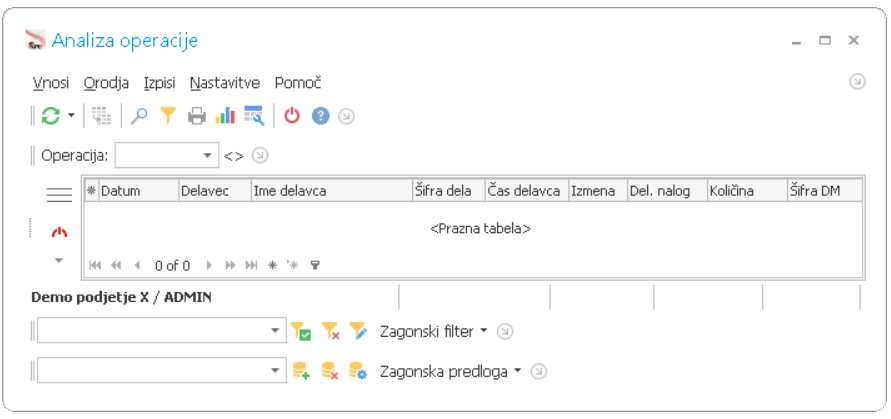
Task: Click the printer icon
Action: tap(197, 116)
